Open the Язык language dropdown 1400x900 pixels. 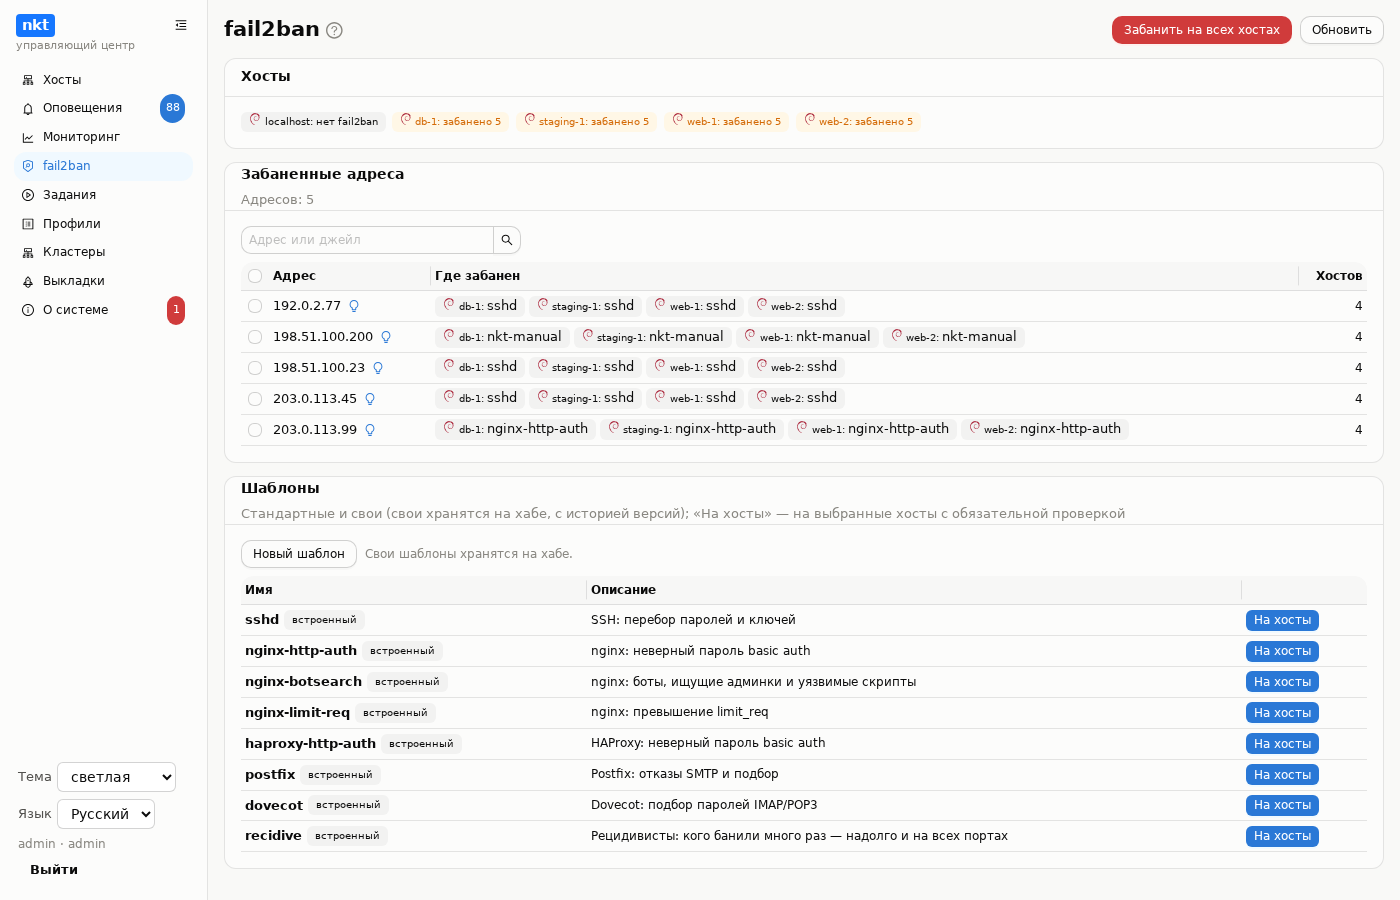[106, 814]
